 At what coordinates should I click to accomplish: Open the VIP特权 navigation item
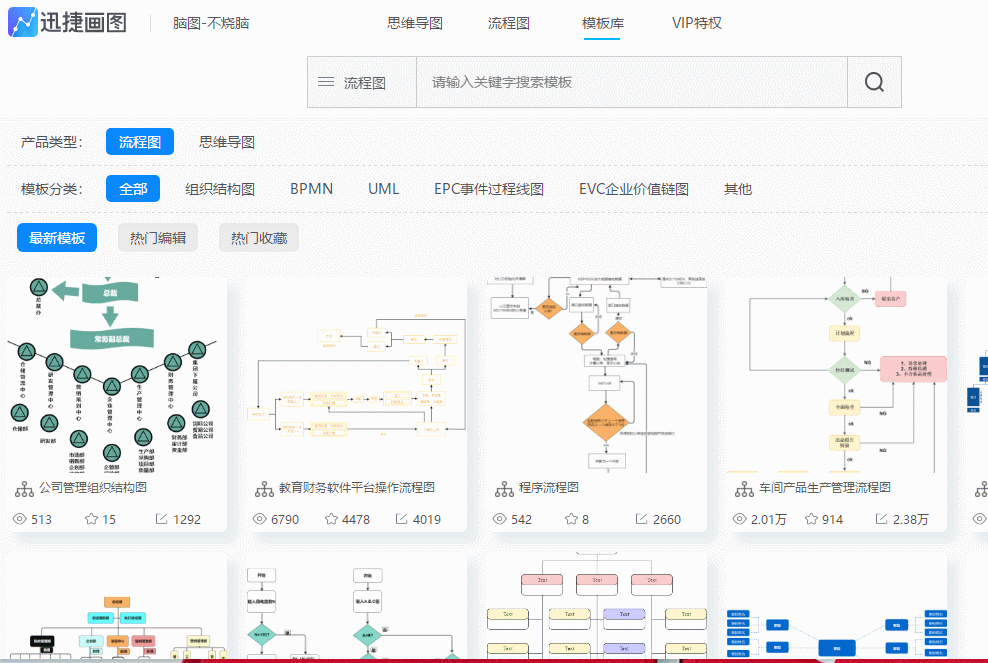696,23
